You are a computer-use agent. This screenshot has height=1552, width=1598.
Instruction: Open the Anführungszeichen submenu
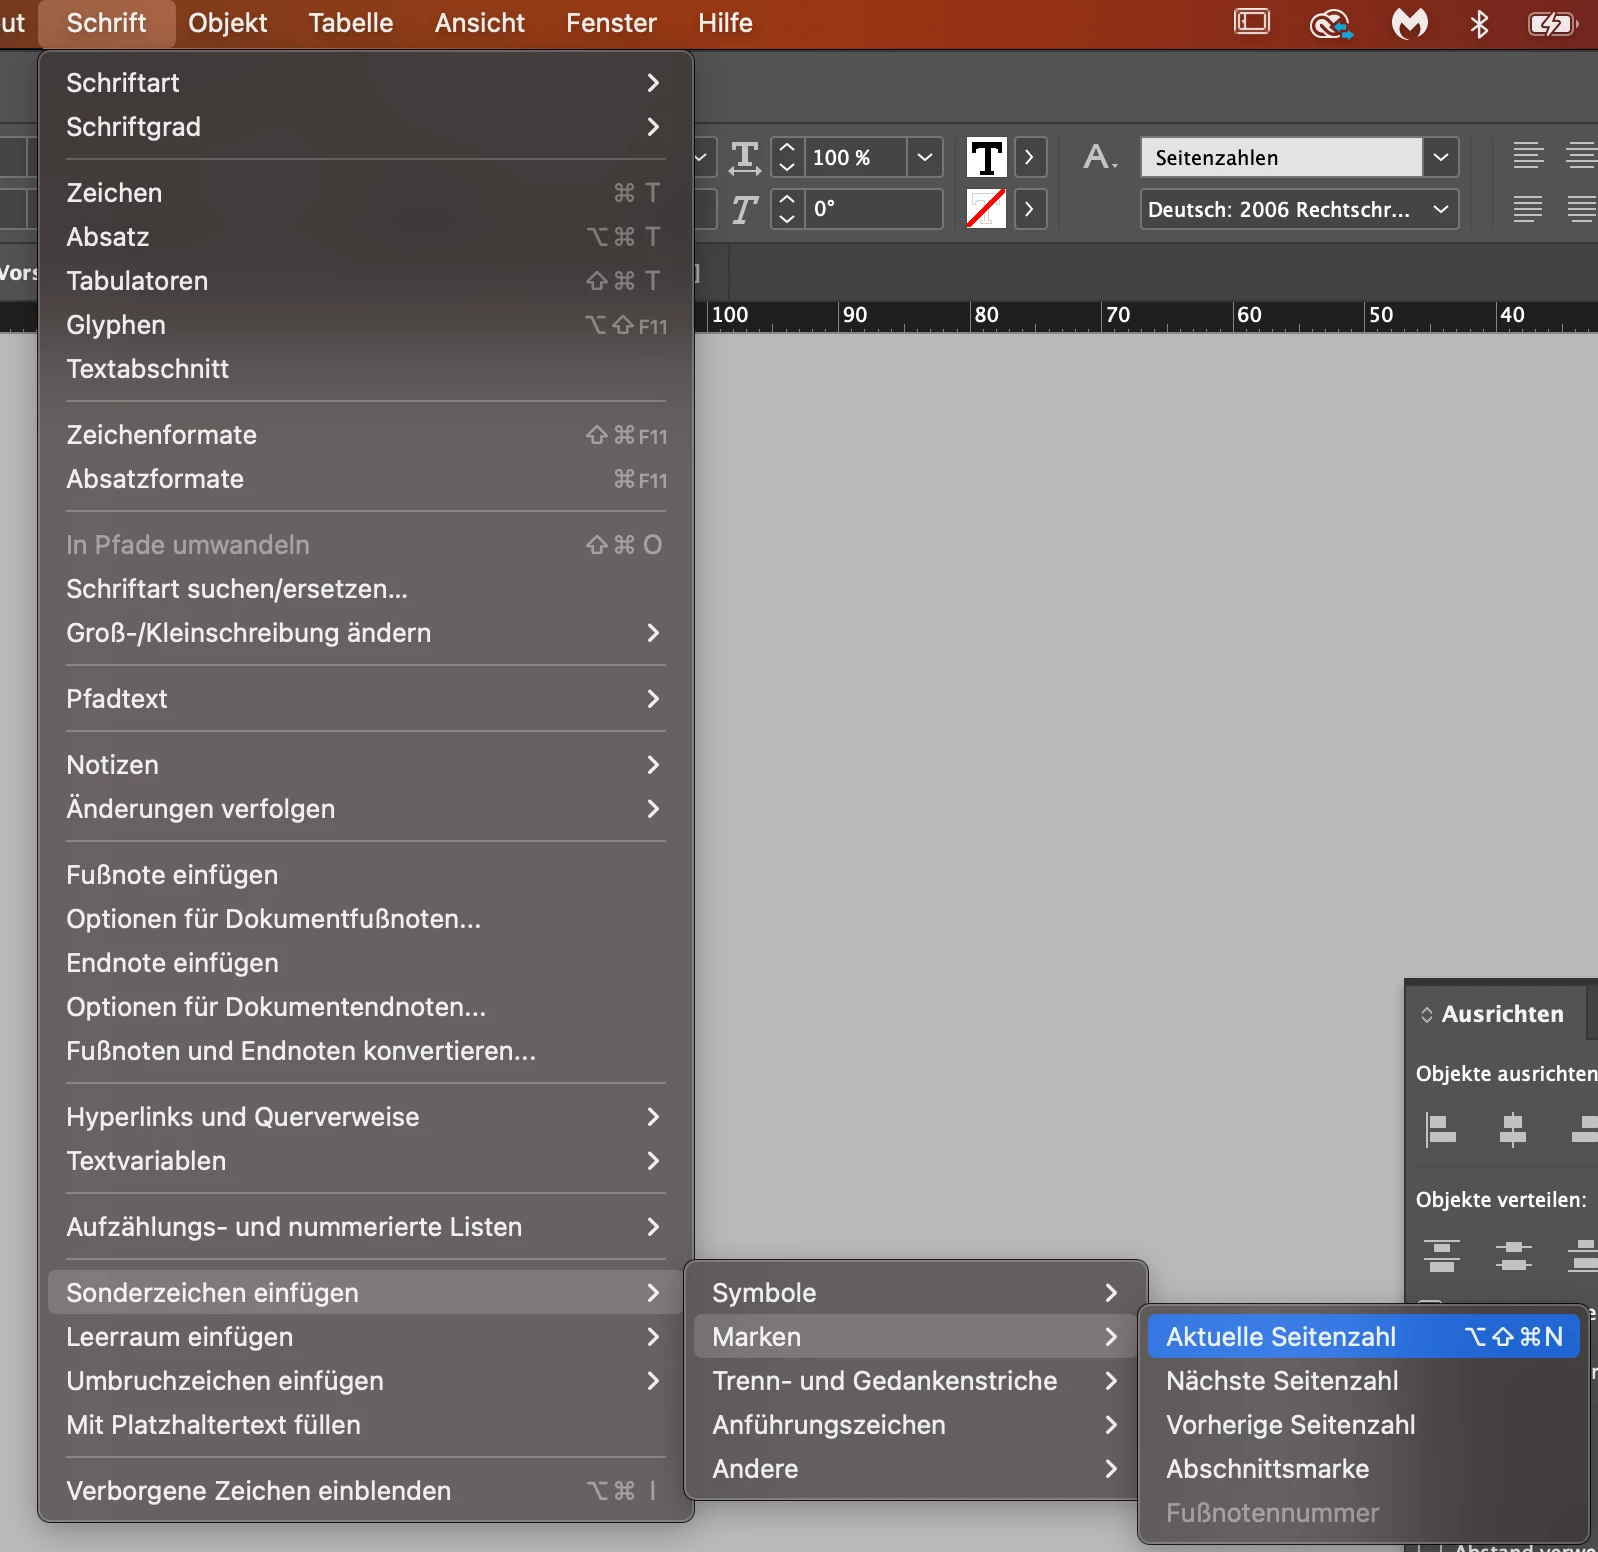915,1425
